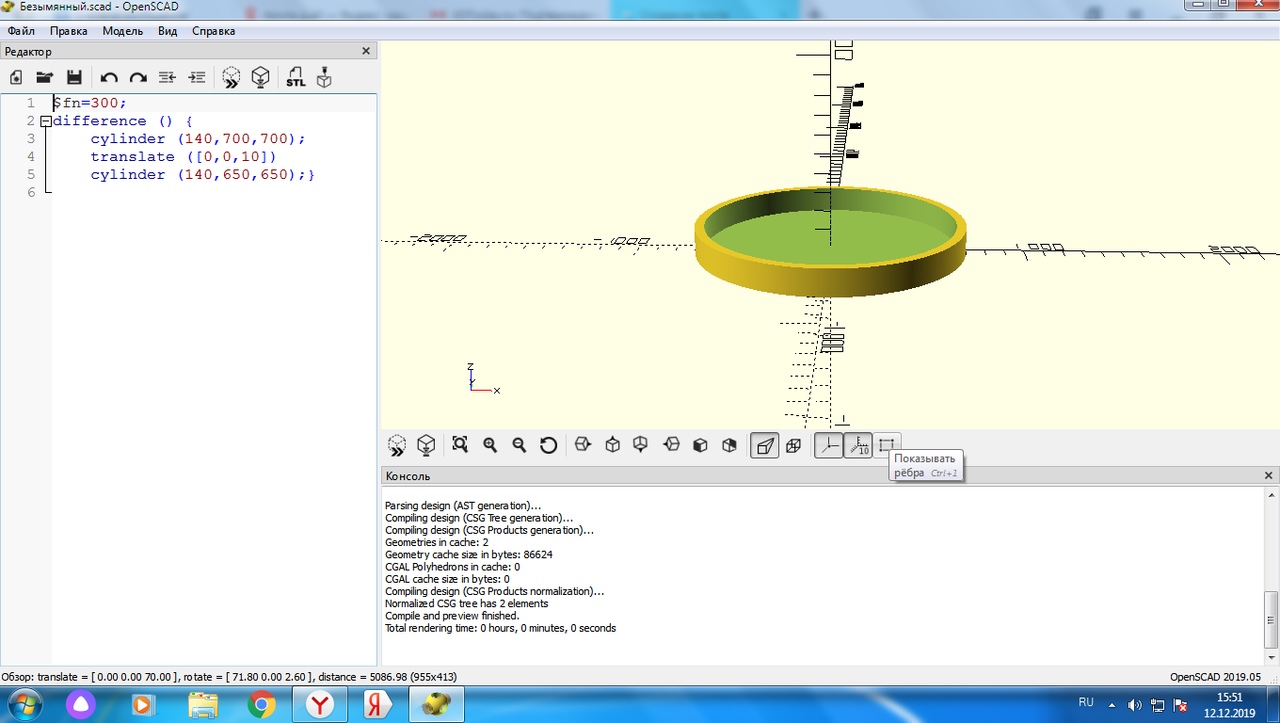Open Google Chrome from the taskbar
The width and height of the screenshot is (1280, 723).
pos(262,704)
